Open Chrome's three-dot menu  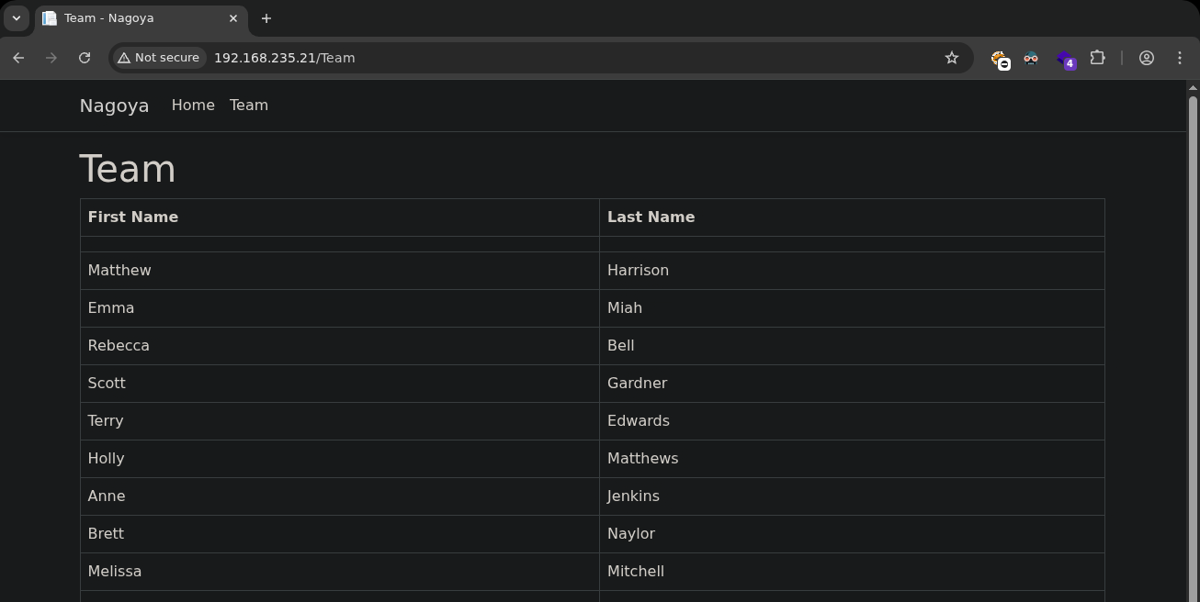[1180, 58]
